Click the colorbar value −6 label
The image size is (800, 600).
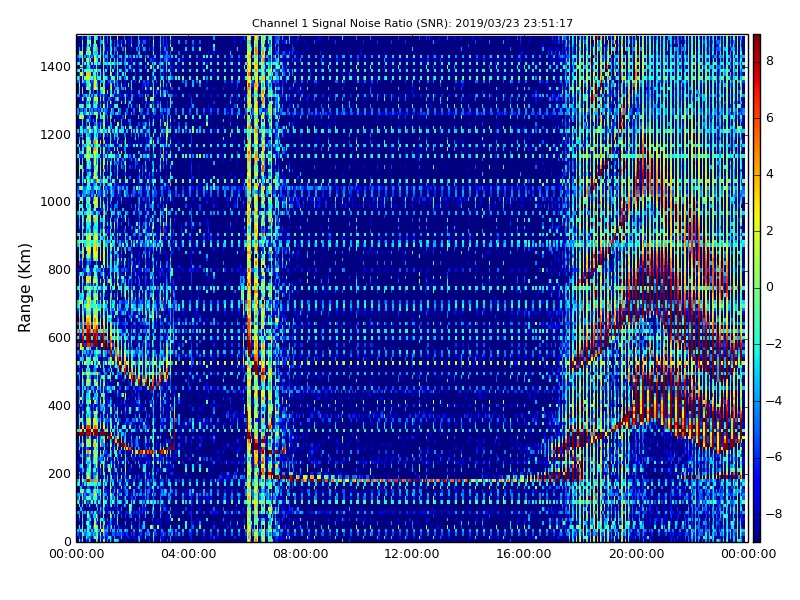coord(774,457)
